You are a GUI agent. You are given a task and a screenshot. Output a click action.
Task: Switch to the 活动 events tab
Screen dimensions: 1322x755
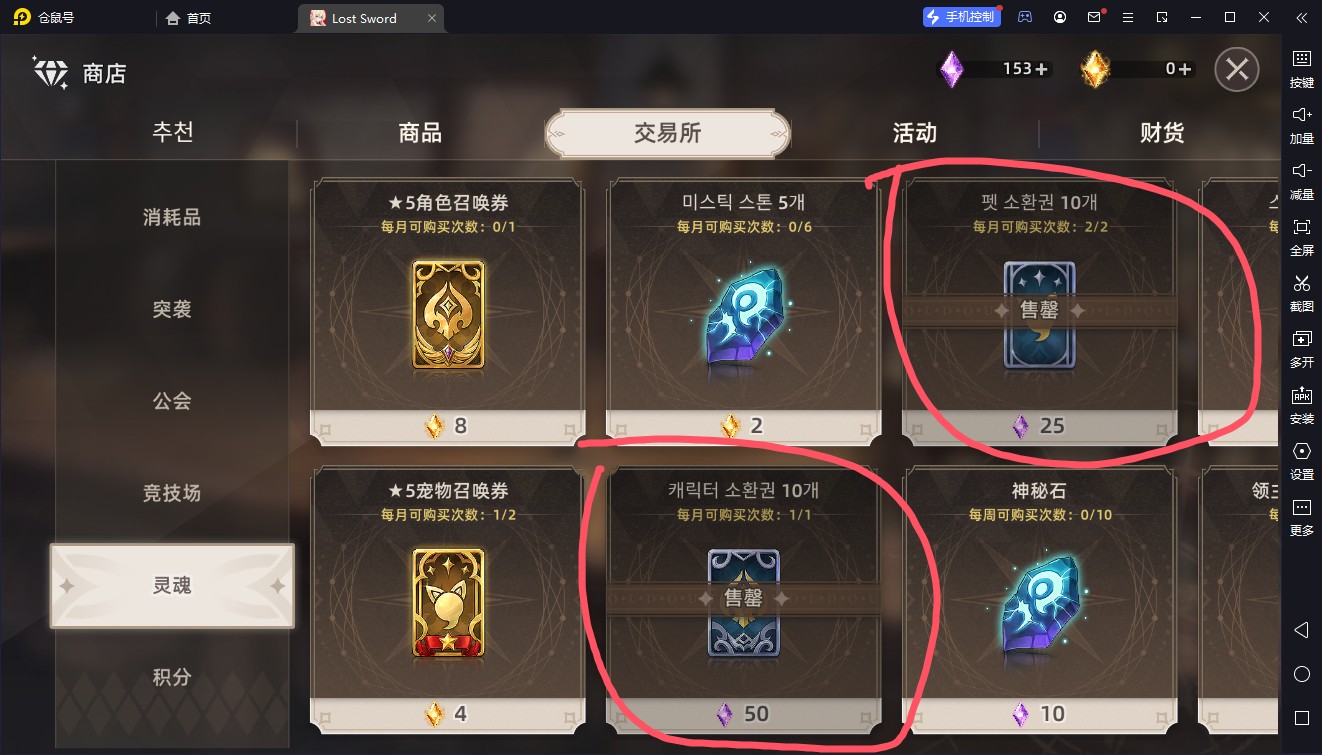pyautogui.click(x=915, y=133)
